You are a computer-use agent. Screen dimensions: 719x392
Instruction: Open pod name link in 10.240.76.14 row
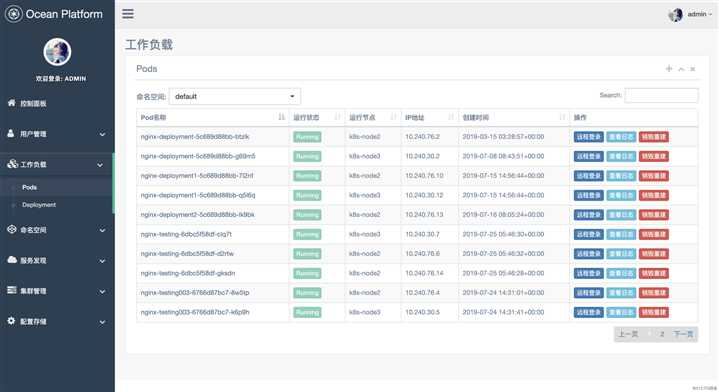click(188, 273)
